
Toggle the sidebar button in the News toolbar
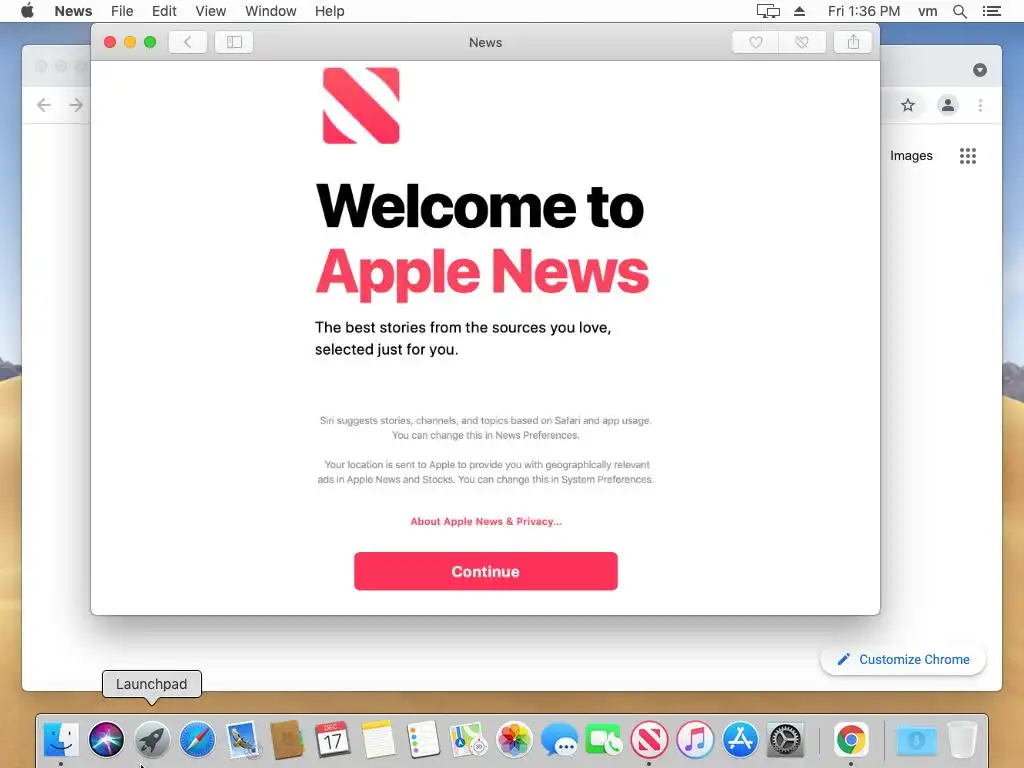tap(234, 42)
